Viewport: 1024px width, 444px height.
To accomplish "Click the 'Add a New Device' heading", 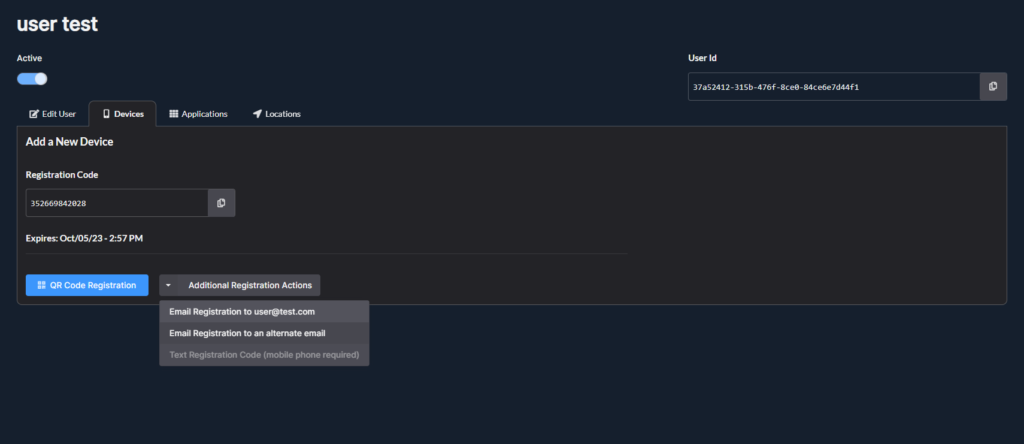I will click(x=69, y=142).
